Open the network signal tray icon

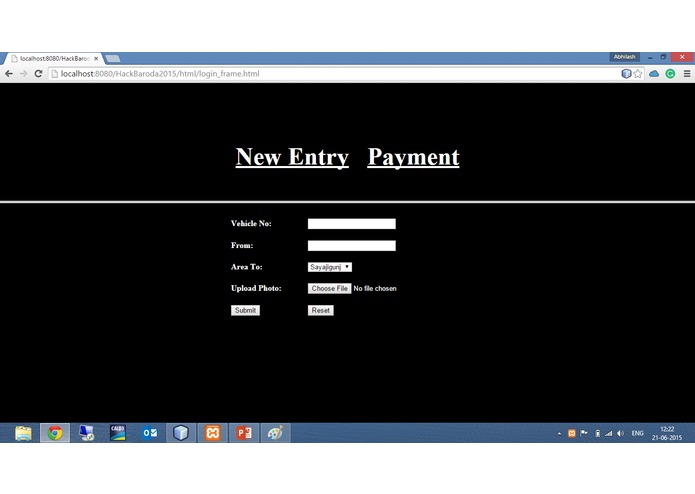tap(609, 433)
